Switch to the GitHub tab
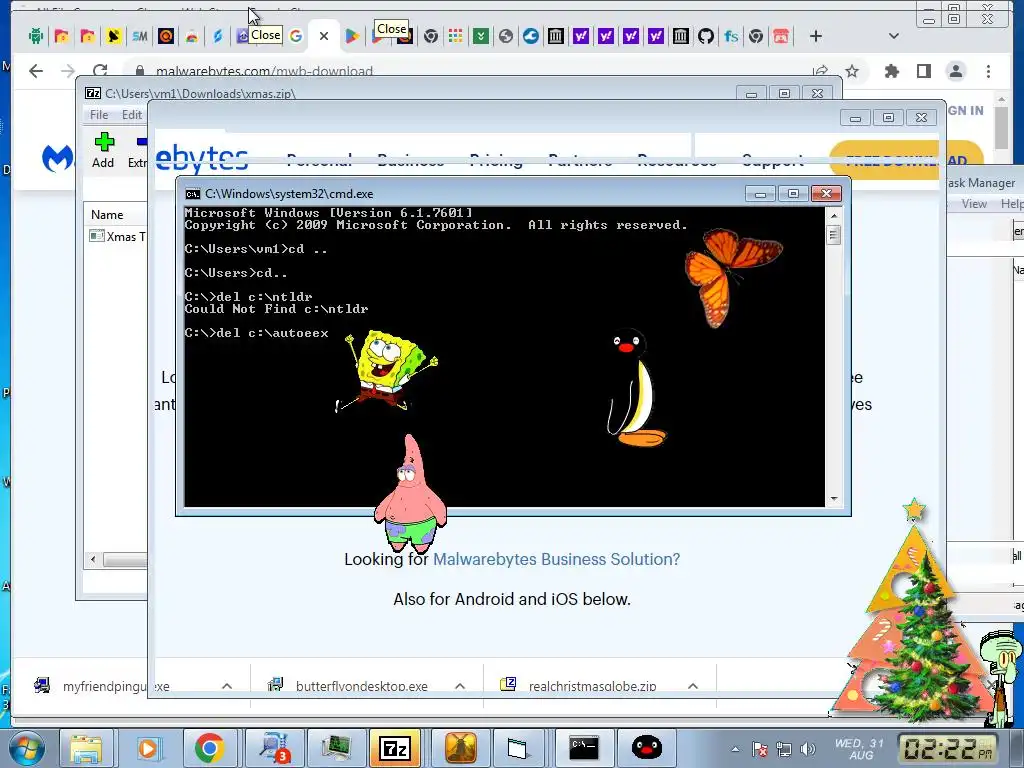 [x=705, y=37]
